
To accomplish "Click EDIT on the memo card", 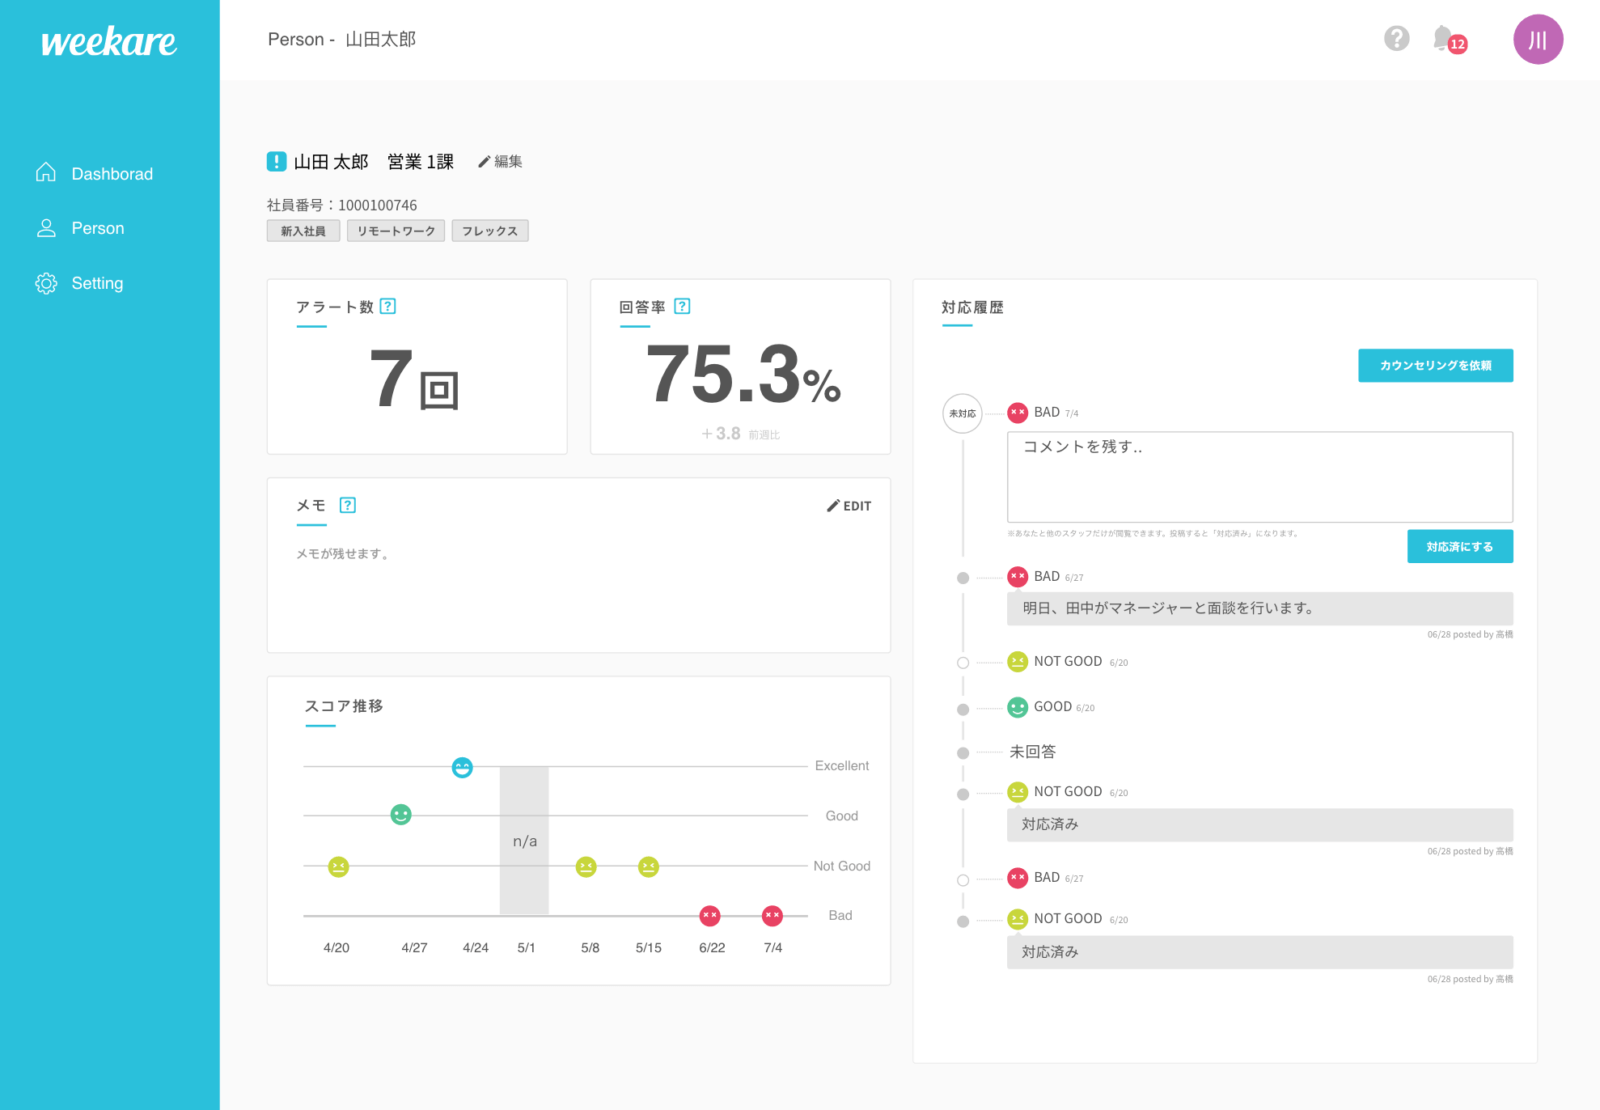I will pos(849,506).
